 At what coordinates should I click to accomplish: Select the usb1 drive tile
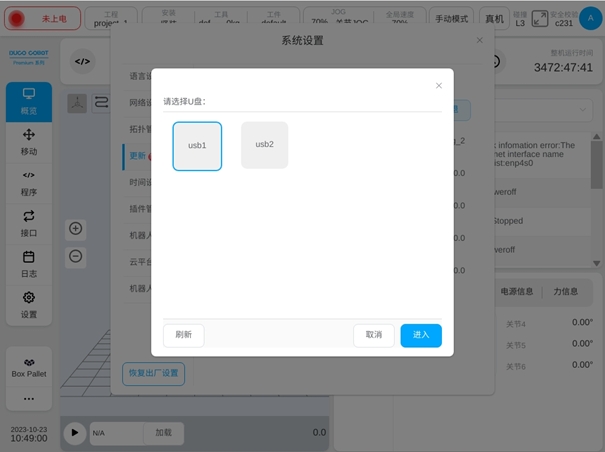pyautogui.click(x=197, y=146)
